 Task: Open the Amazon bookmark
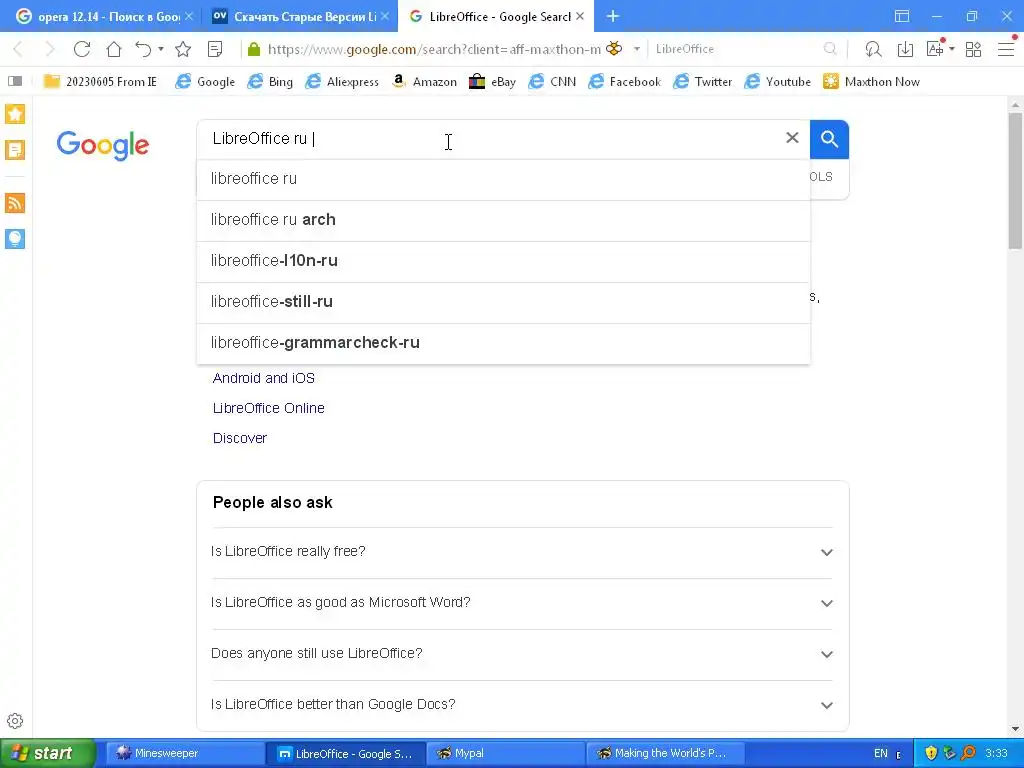(424, 82)
